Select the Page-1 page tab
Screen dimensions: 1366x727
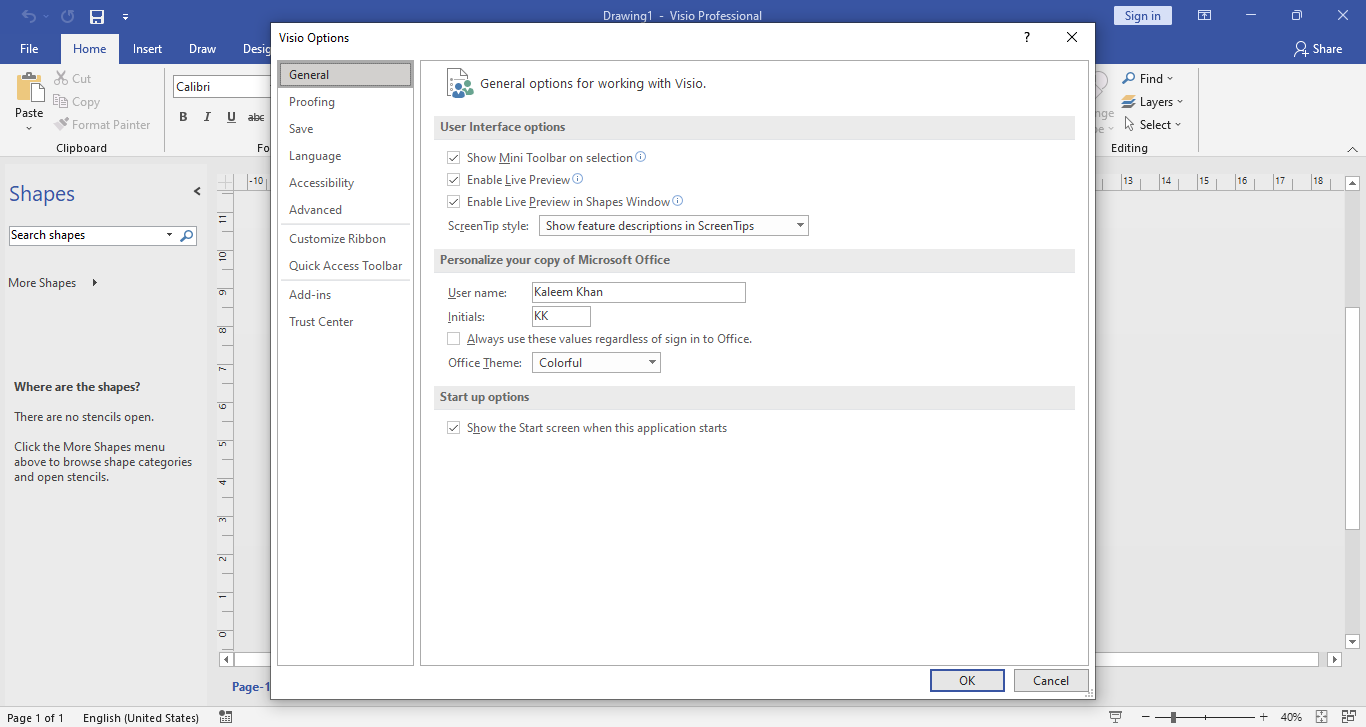(x=250, y=687)
